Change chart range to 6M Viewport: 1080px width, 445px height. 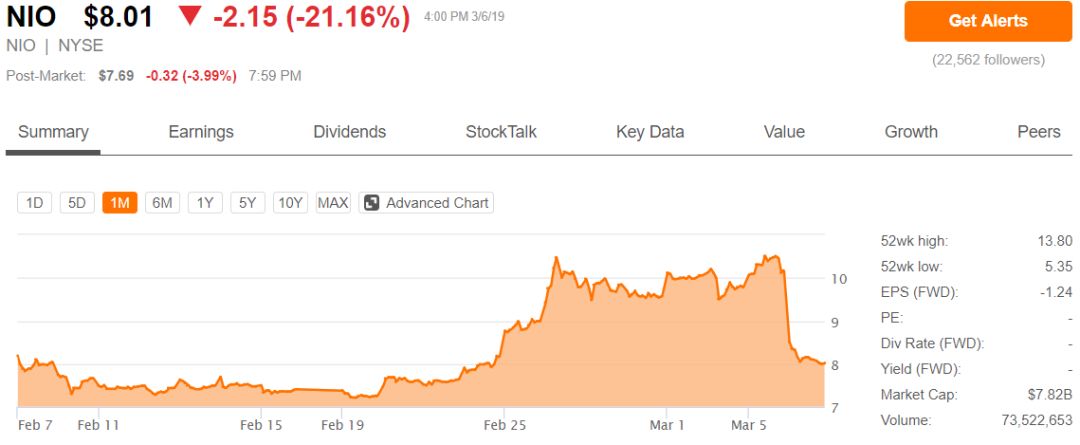pos(162,203)
